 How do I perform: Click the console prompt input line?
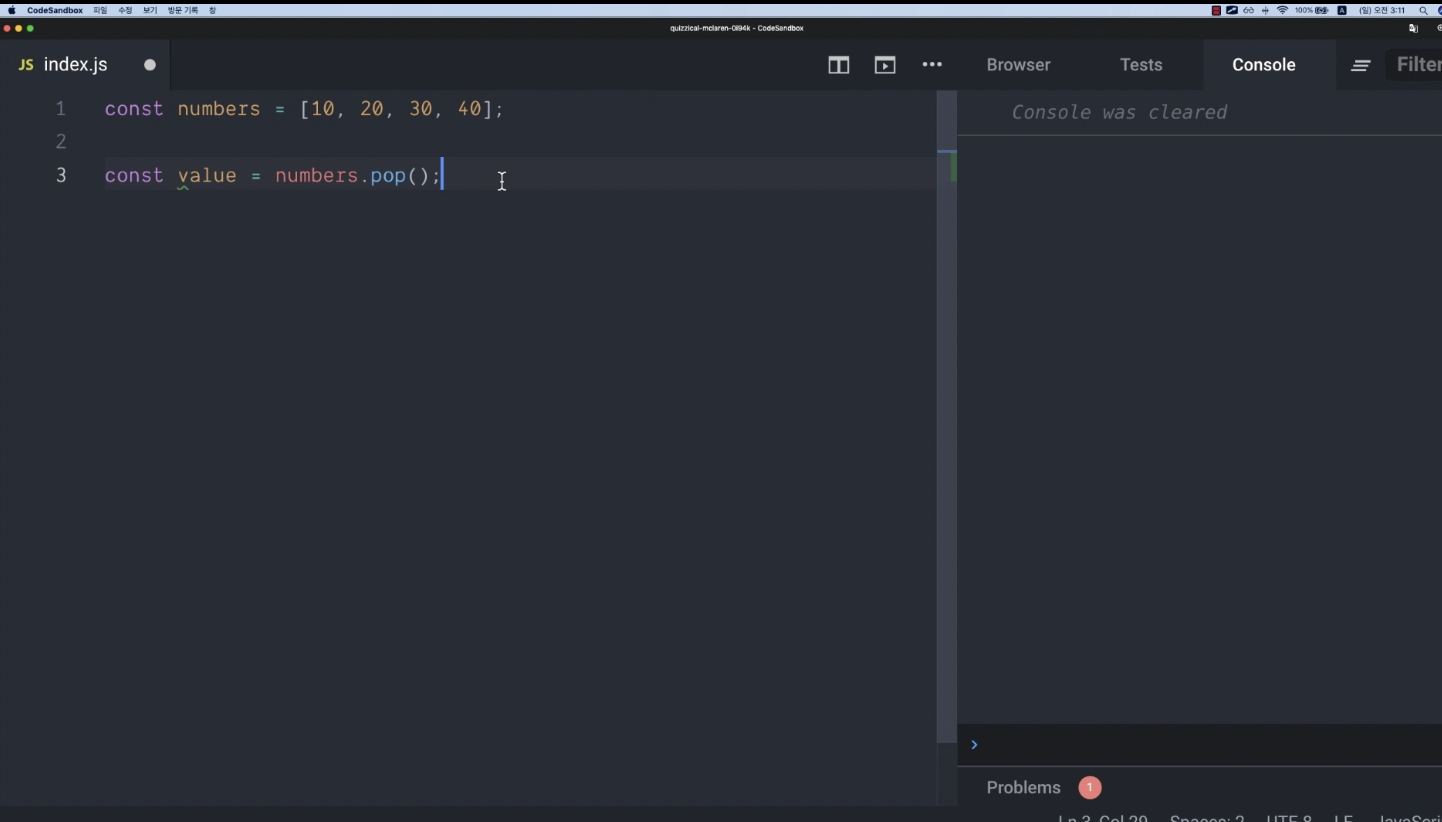pyautogui.click(x=1200, y=745)
